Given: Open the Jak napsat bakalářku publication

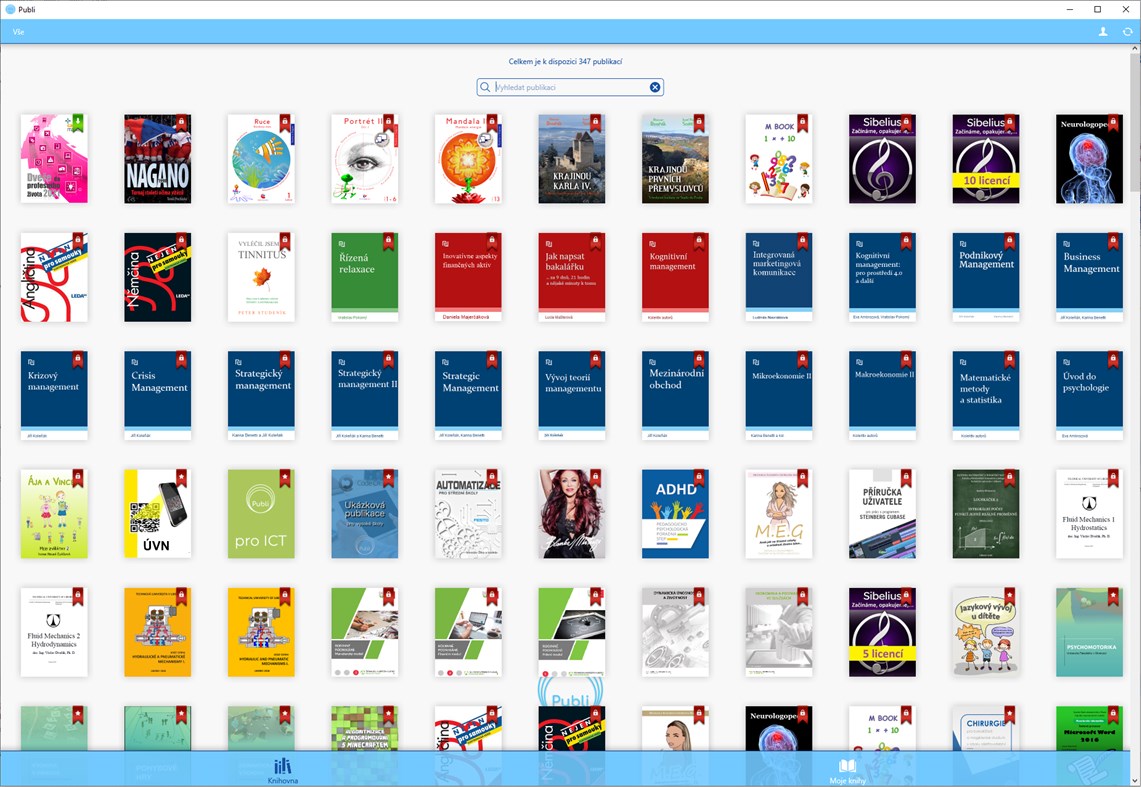Looking at the screenshot, I should pyautogui.click(x=571, y=277).
